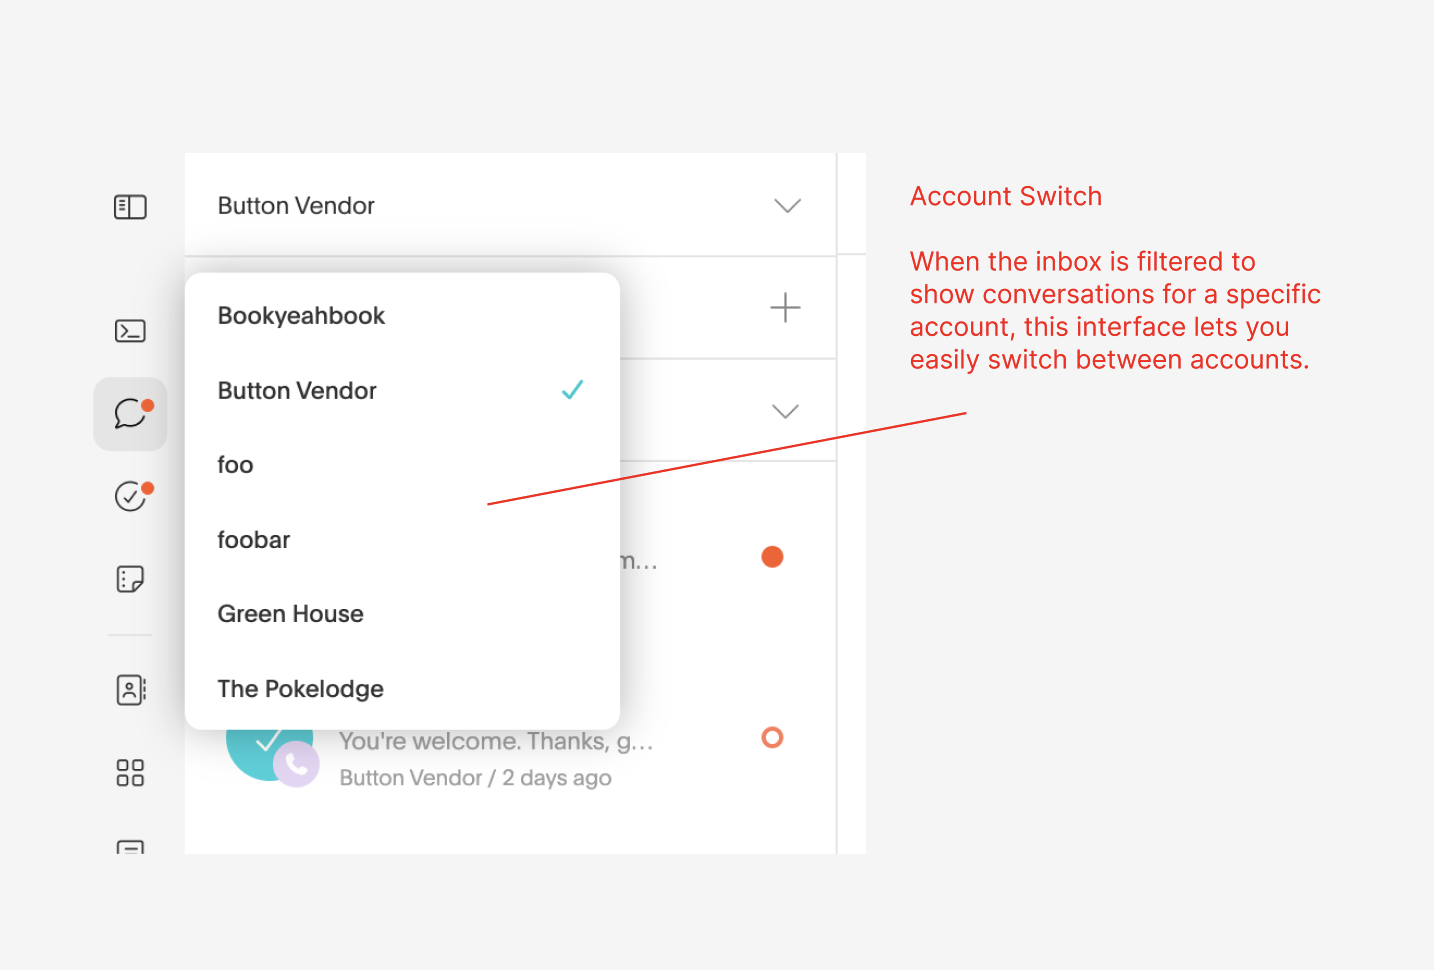This screenshot has width=1434, height=970.
Task: Expand the Button Vendor account dropdown chevron
Action: (x=787, y=206)
